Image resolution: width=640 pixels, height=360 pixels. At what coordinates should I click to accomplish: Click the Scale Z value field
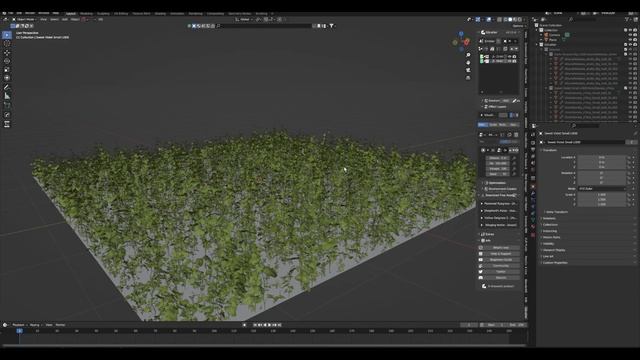[602, 204]
